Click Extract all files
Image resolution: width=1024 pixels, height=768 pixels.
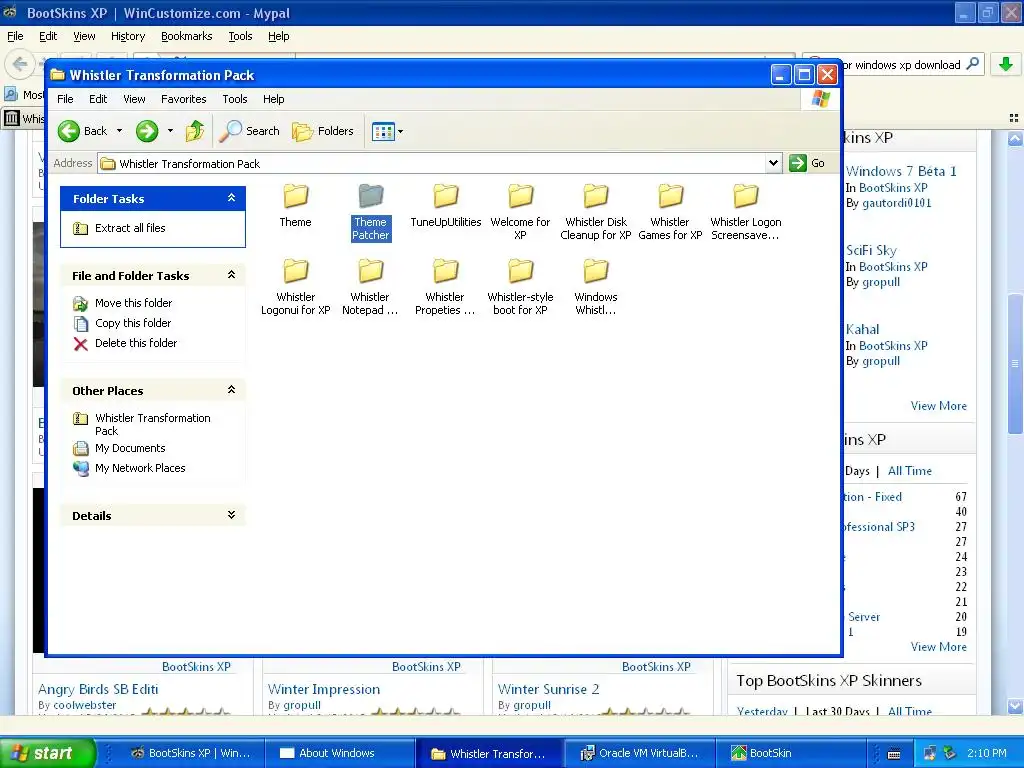click(x=119, y=228)
